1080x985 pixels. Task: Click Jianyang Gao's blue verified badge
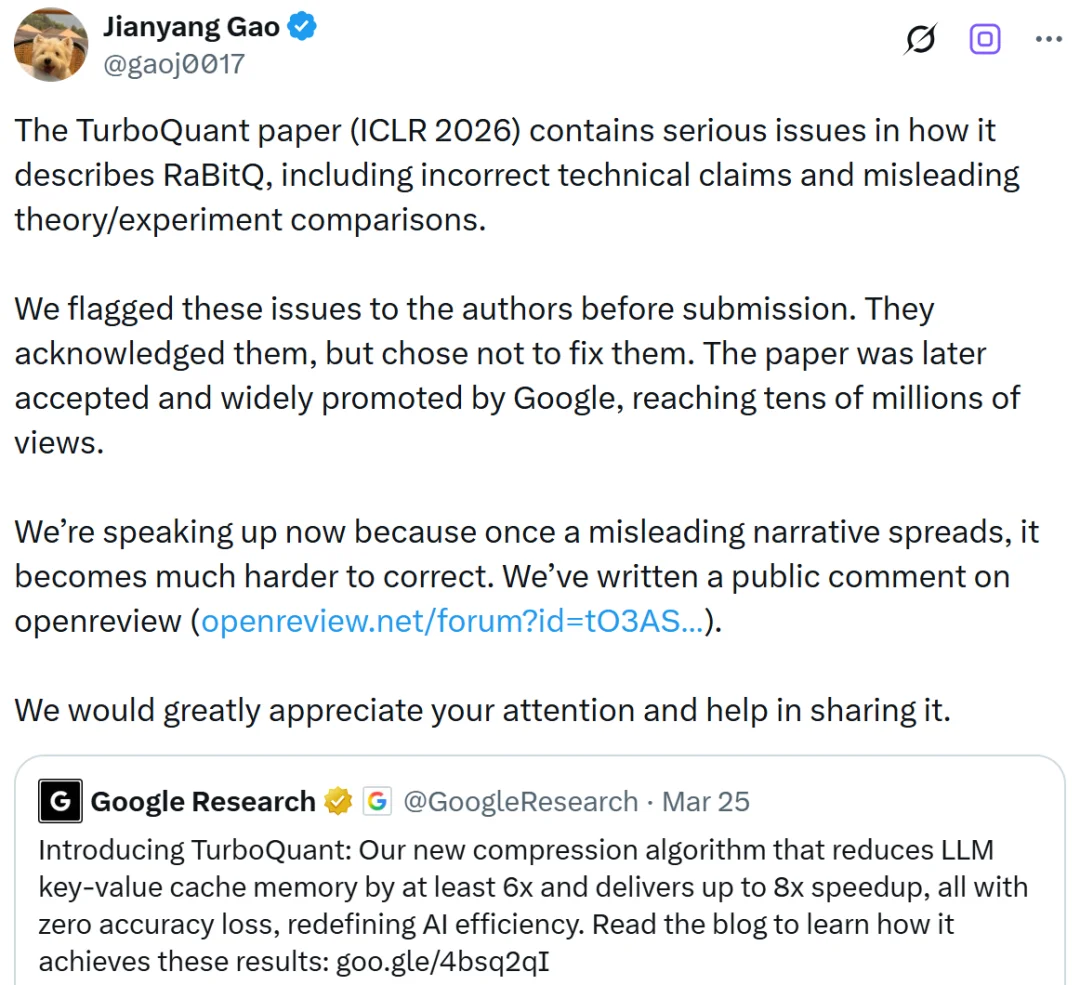pyautogui.click(x=300, y=27)
